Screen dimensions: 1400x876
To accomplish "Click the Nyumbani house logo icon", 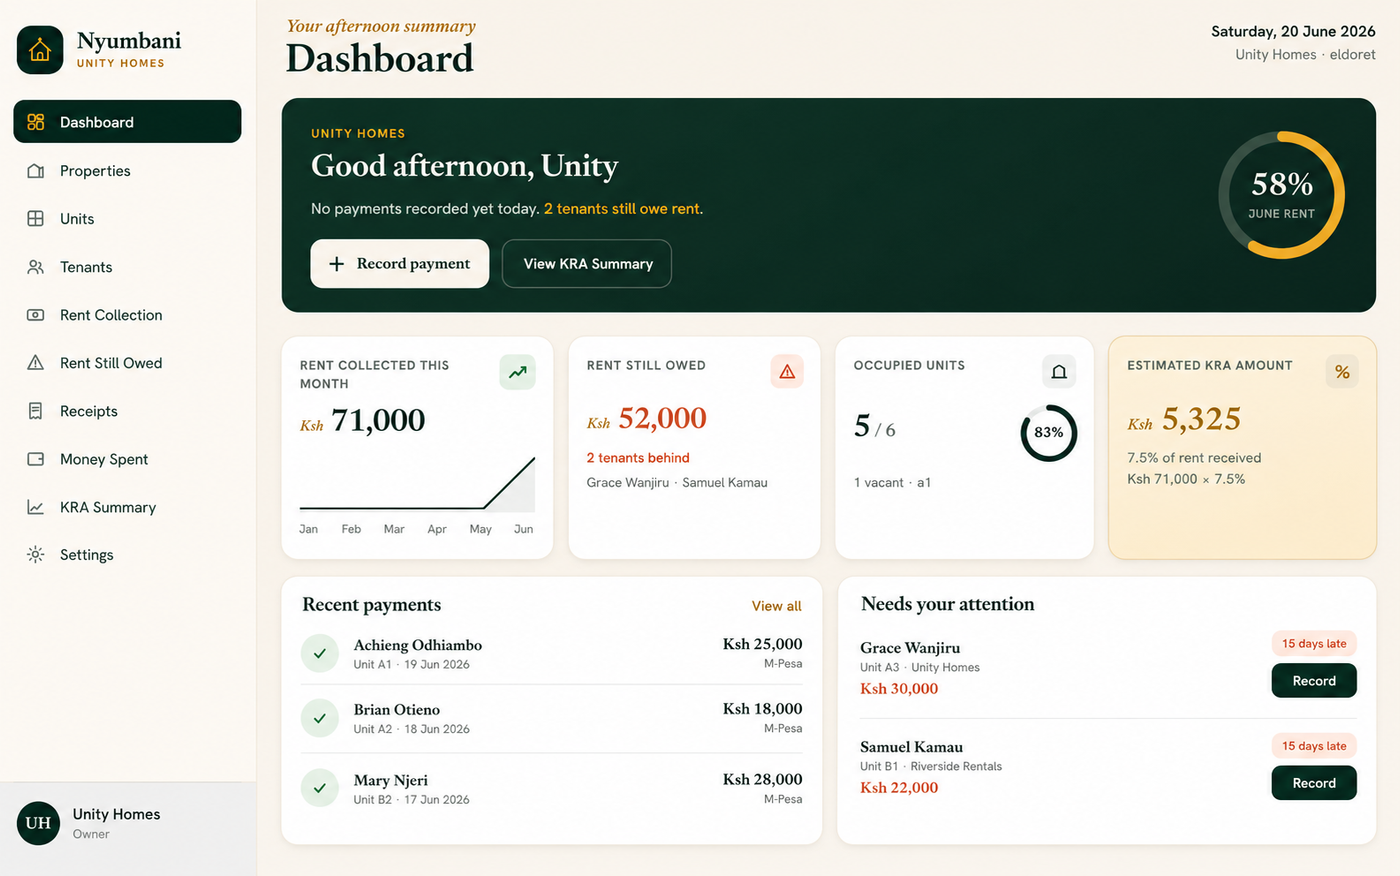I will click(40, 50).
